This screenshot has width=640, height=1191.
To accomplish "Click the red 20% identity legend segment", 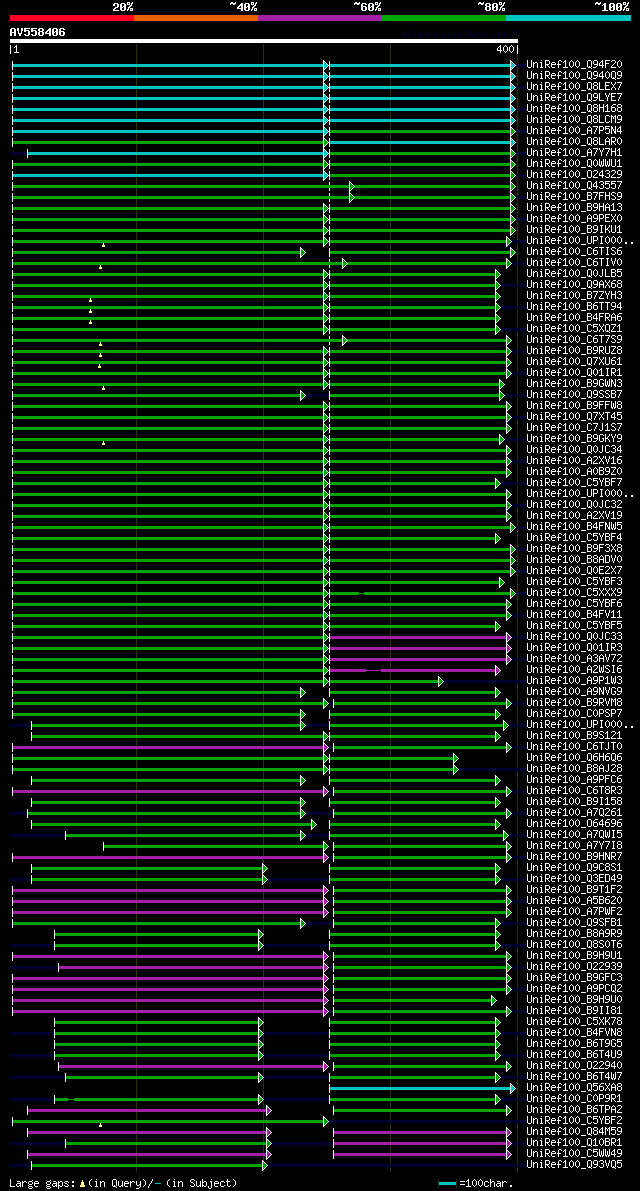I will point(72,17).
